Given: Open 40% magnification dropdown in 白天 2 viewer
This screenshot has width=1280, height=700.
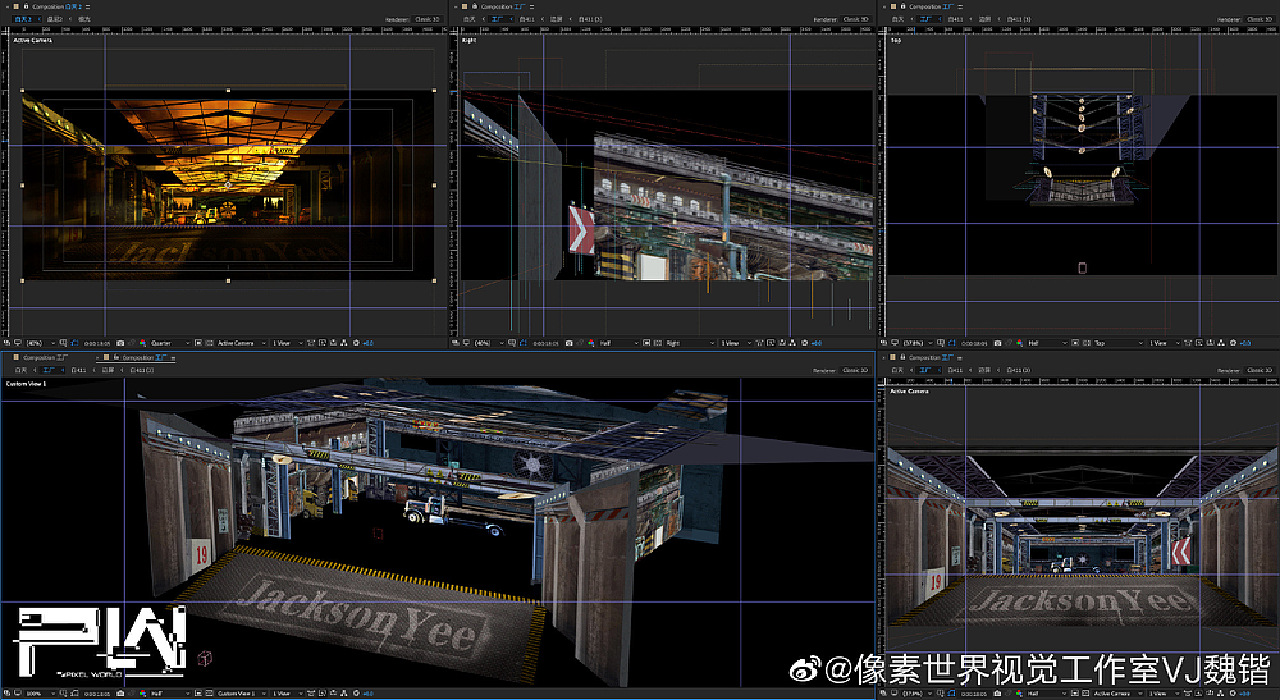Looking at the screenshot, I should coord(41,343).
